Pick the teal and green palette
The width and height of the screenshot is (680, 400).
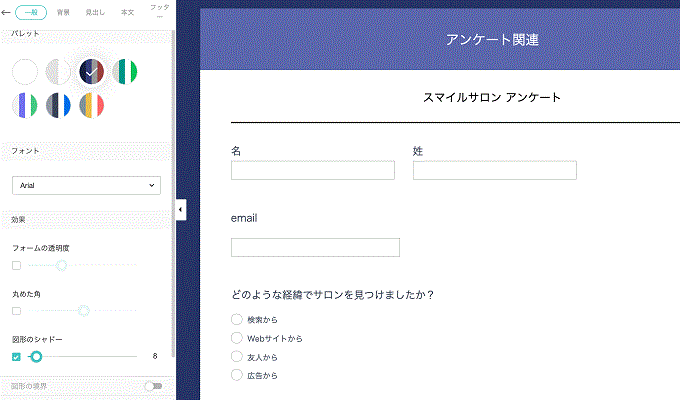[125, 72]
